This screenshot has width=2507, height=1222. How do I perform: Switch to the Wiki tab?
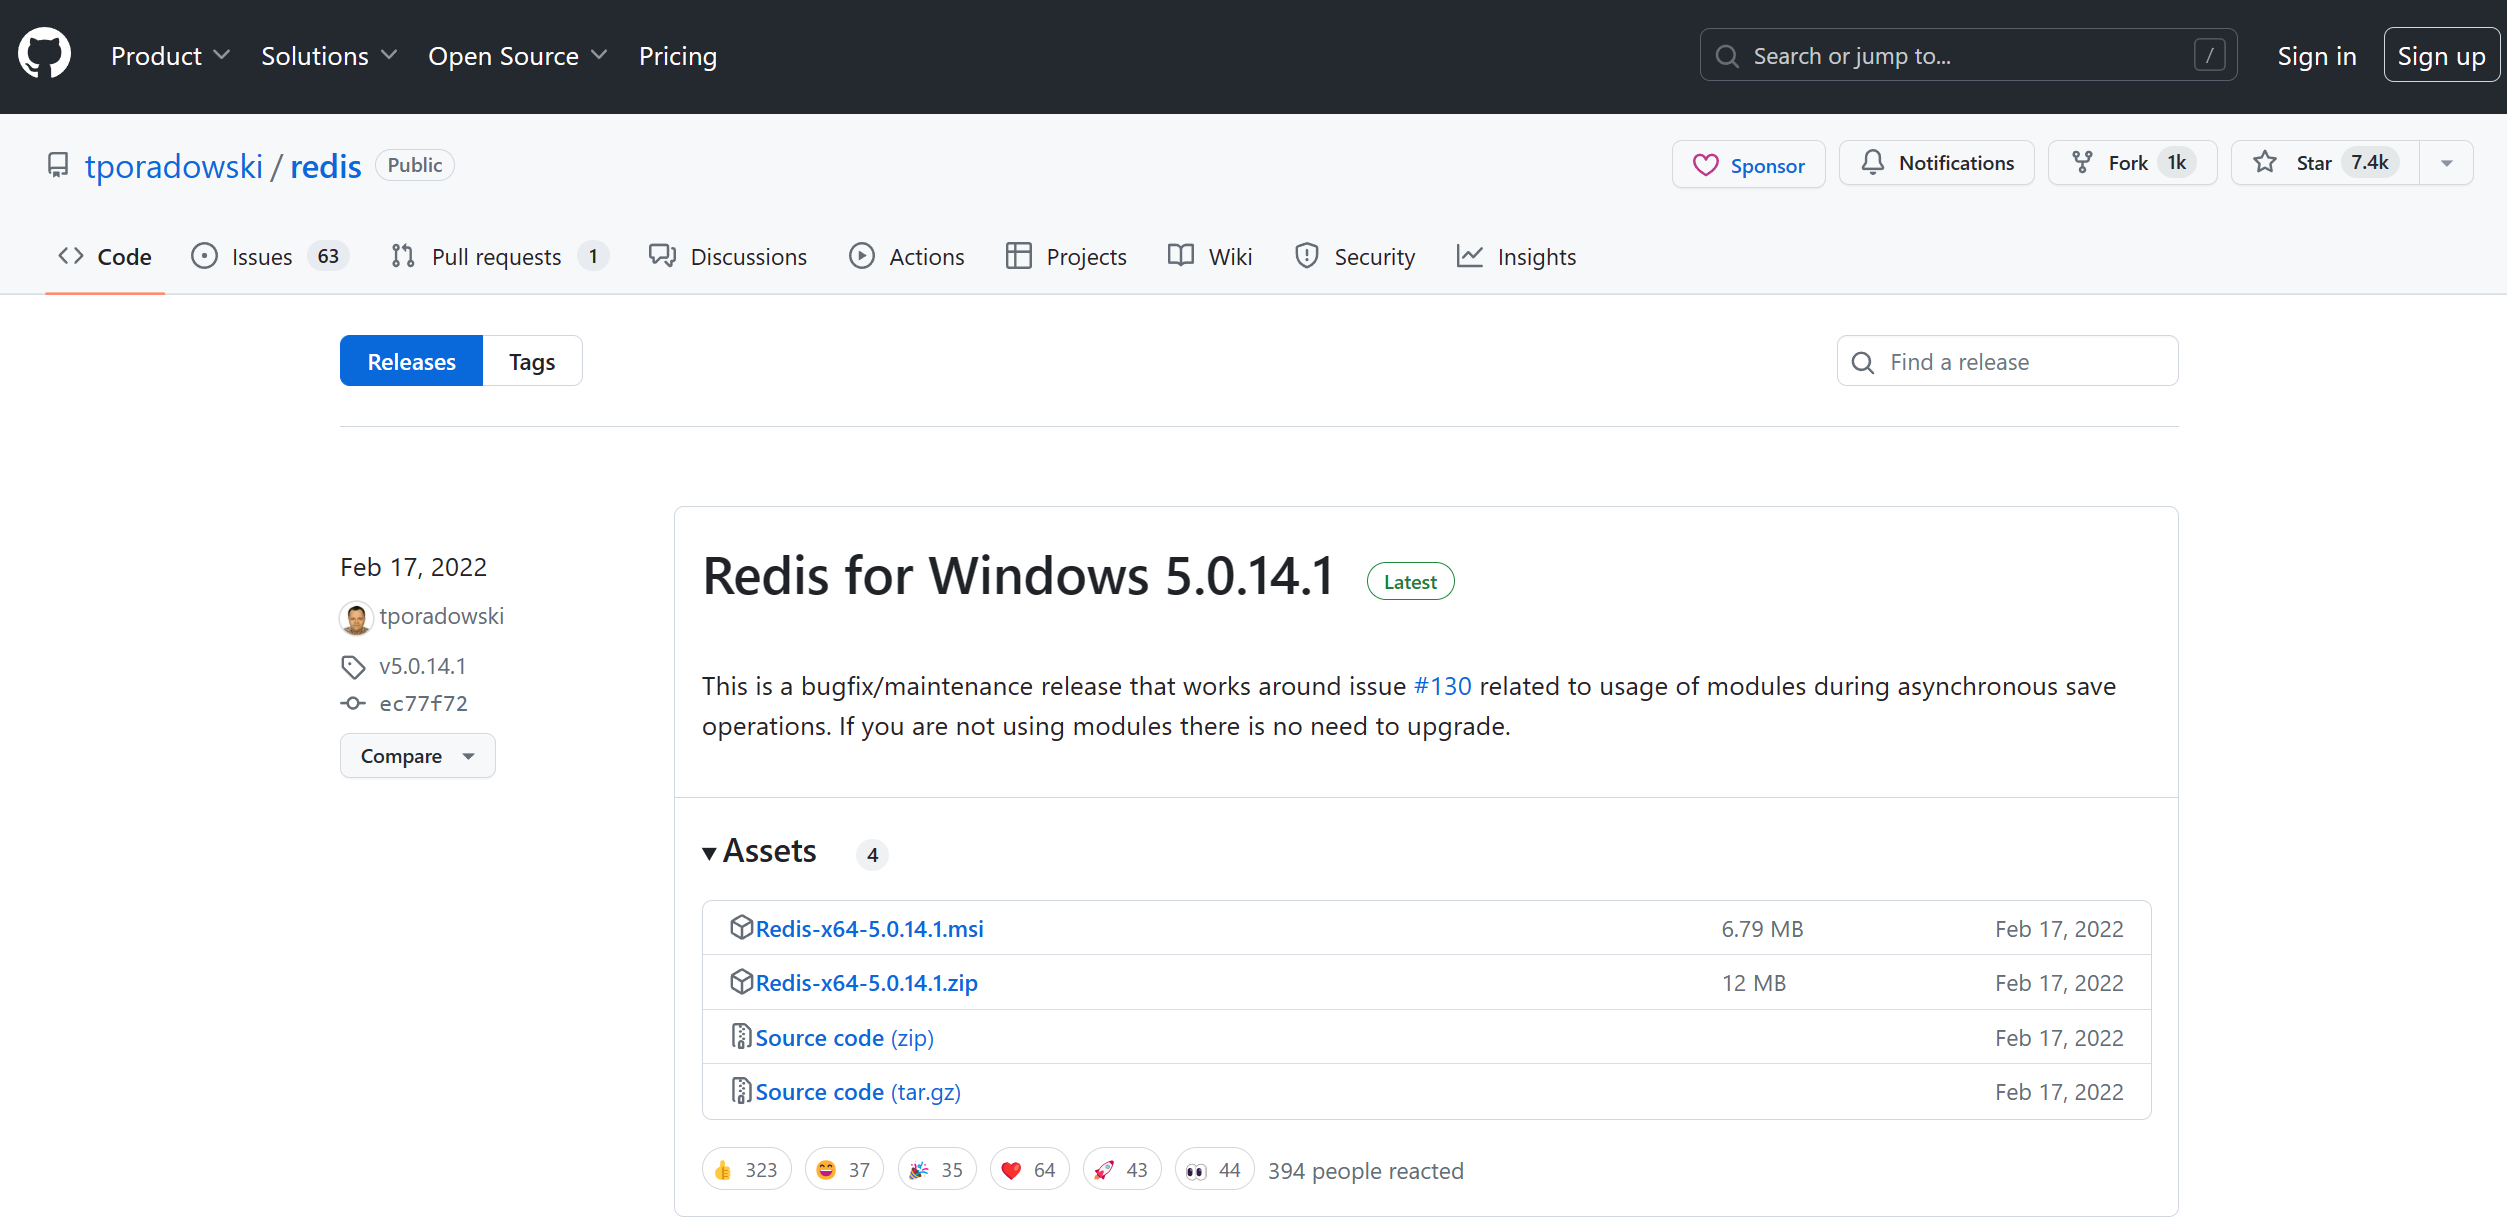pyautogui.click(x=1210, y=257)
